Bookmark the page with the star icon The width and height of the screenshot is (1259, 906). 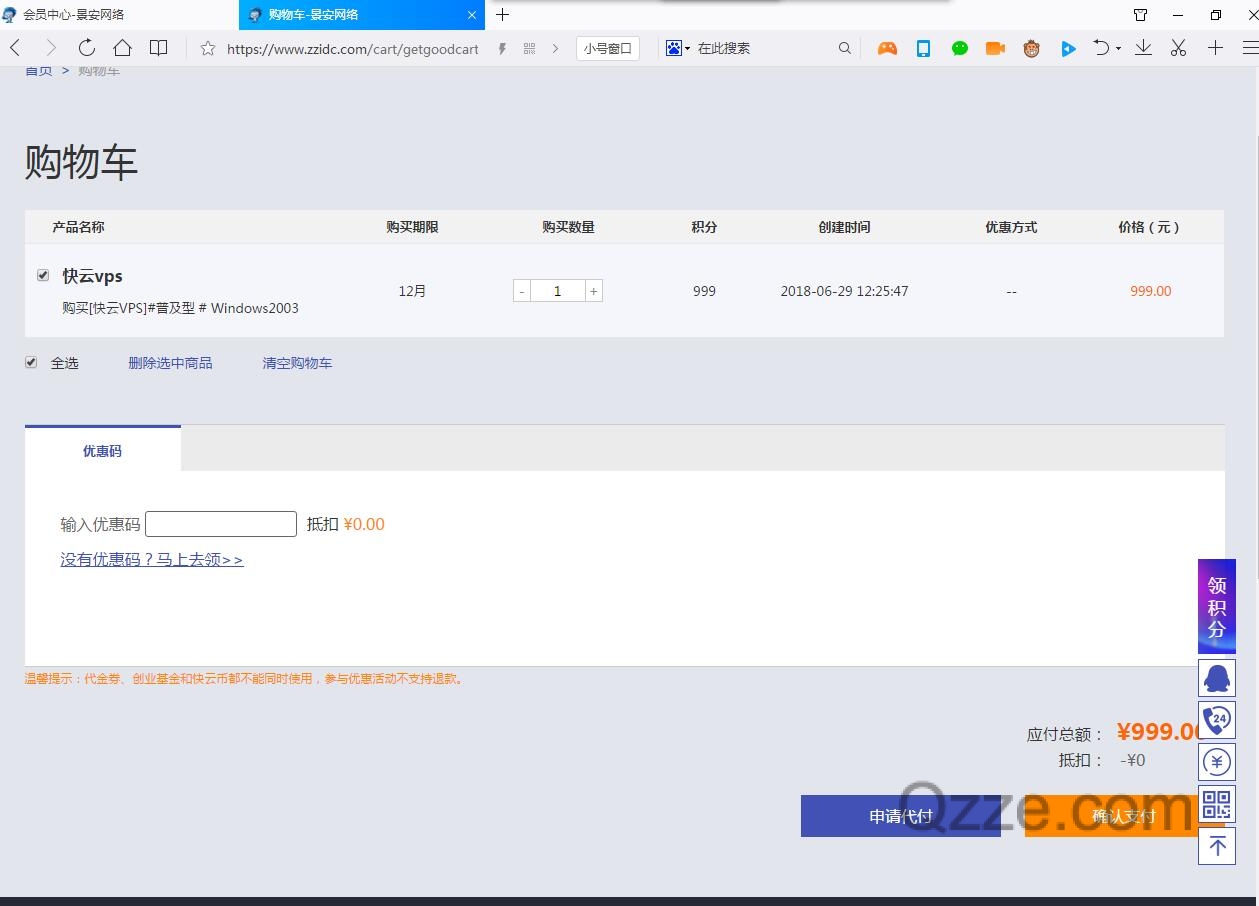point(207,48)
